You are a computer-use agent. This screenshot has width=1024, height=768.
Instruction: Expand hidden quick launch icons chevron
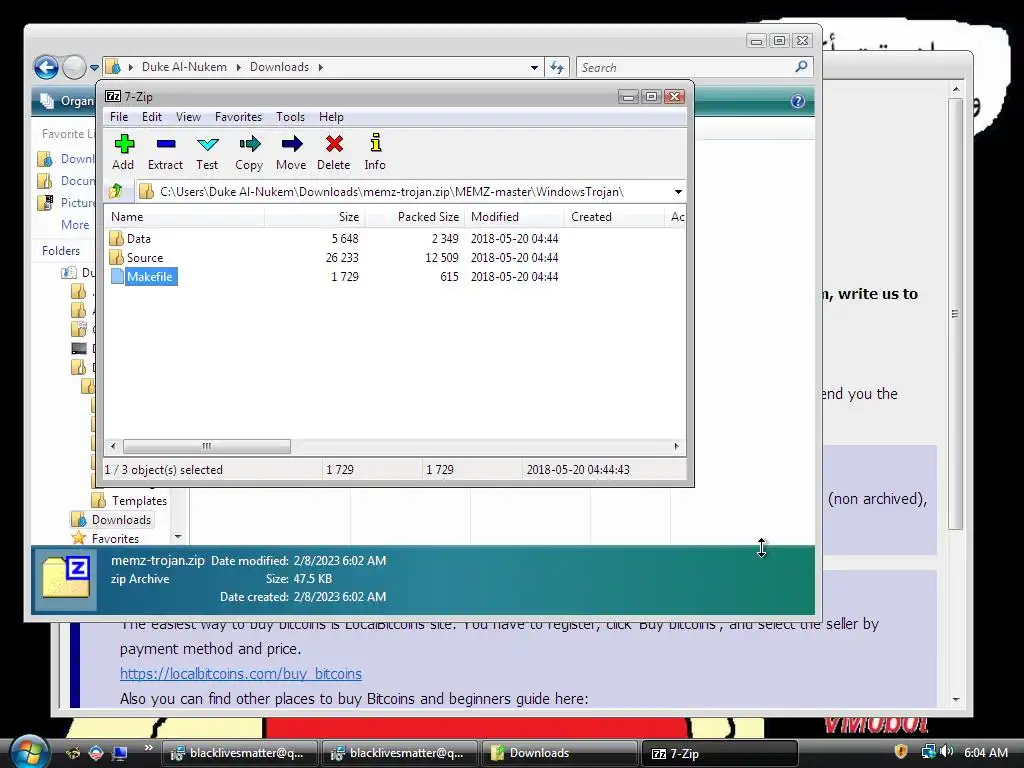(148, 748)
